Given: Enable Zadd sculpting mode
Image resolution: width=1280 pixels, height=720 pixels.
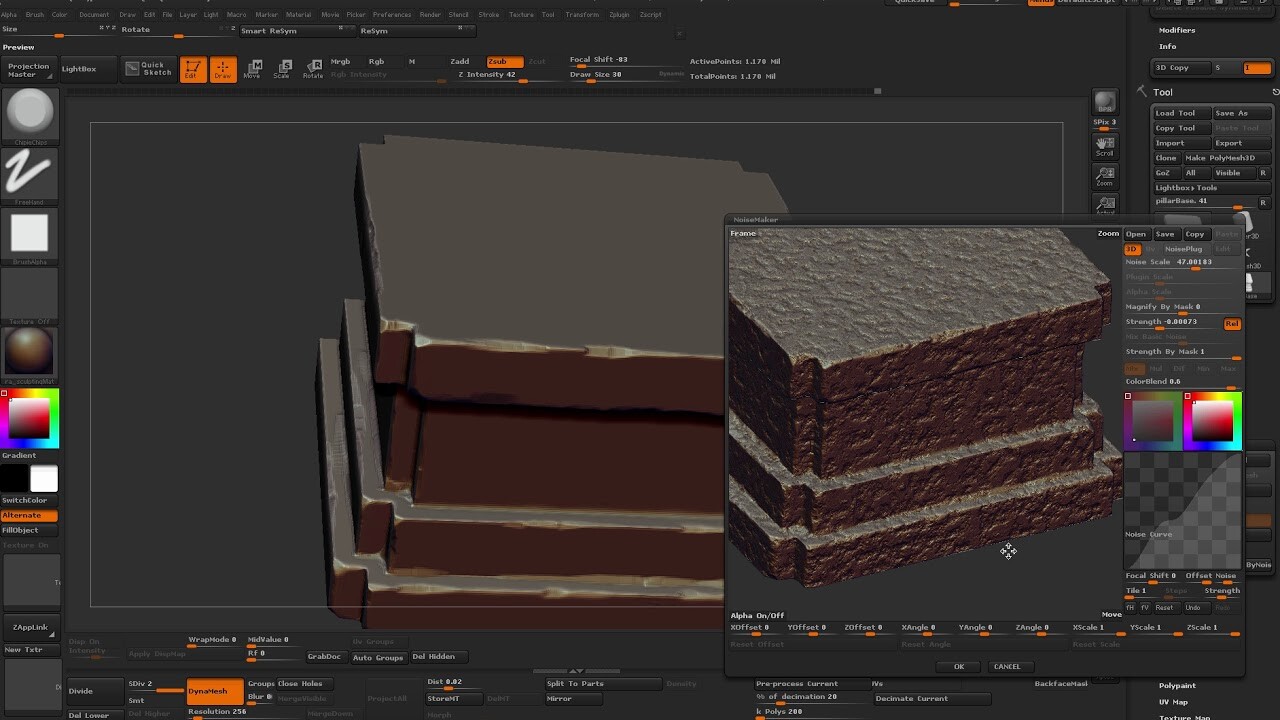Looking at the screenshot, I should tap(459, 61).
